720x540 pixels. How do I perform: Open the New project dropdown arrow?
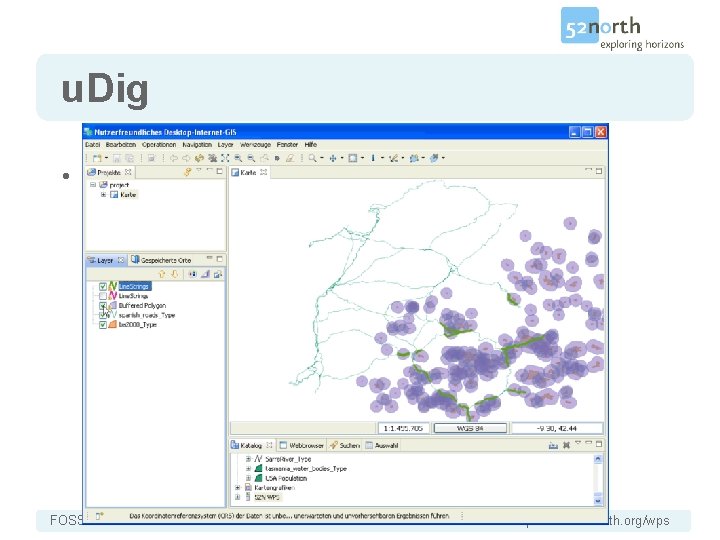click(x=106, y=158)
